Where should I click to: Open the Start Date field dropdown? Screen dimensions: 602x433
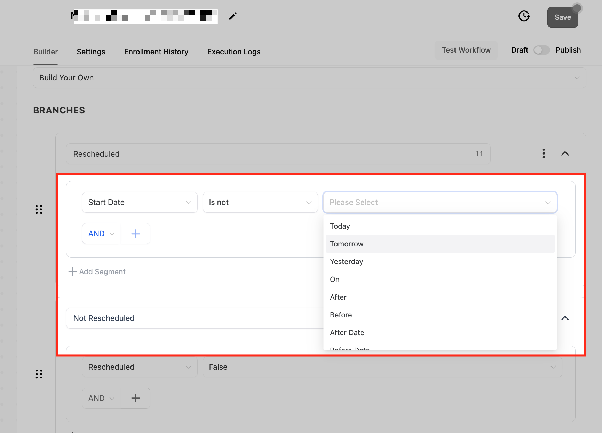139,202
